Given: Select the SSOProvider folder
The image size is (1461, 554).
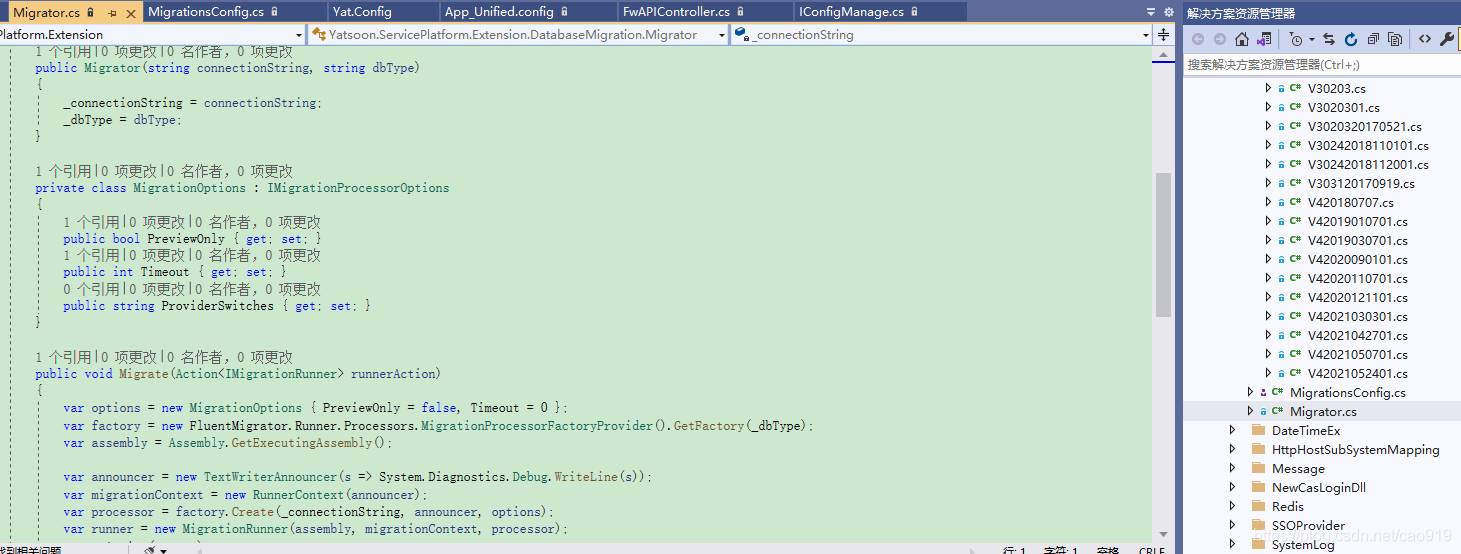Looking at the screenshot, I should tap(1308, 525).
